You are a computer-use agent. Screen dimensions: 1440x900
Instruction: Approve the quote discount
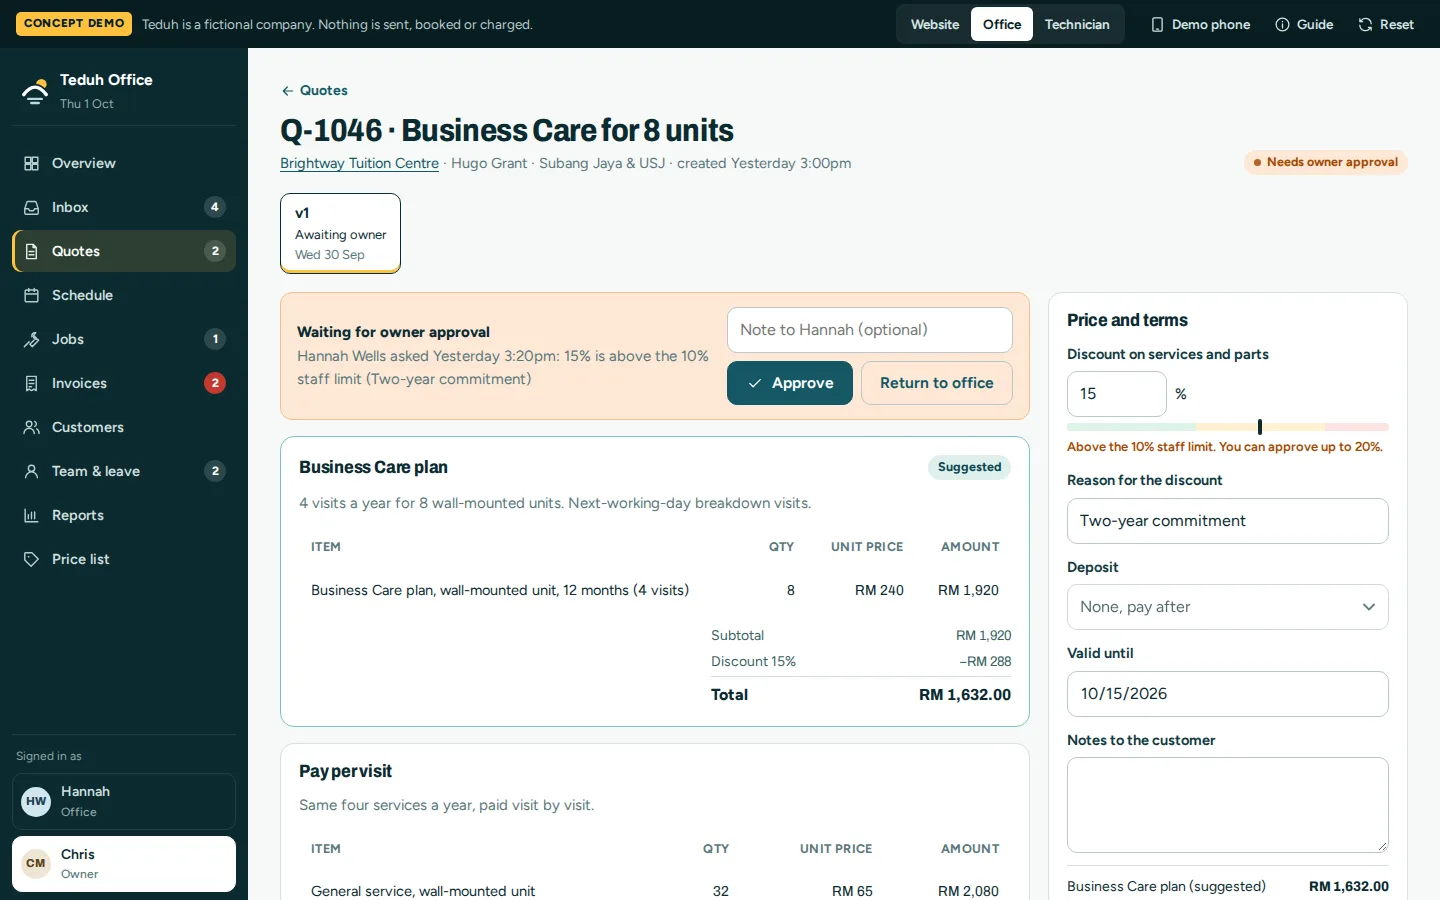(x=790, y=383)
